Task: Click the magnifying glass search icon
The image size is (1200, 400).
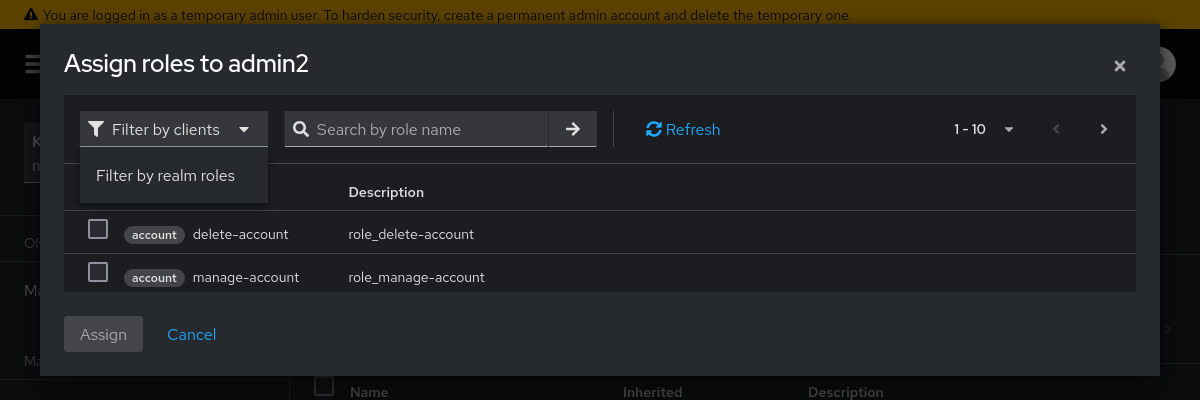Action: coord(300,129)
